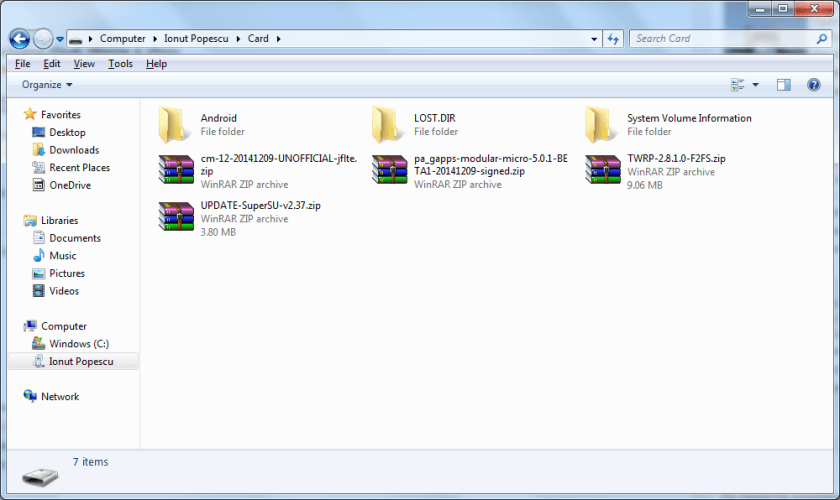Click the Refresh button in address bar
Viewport: 840px width, 500px height.
pyautogui.click(x=613, y=39)
